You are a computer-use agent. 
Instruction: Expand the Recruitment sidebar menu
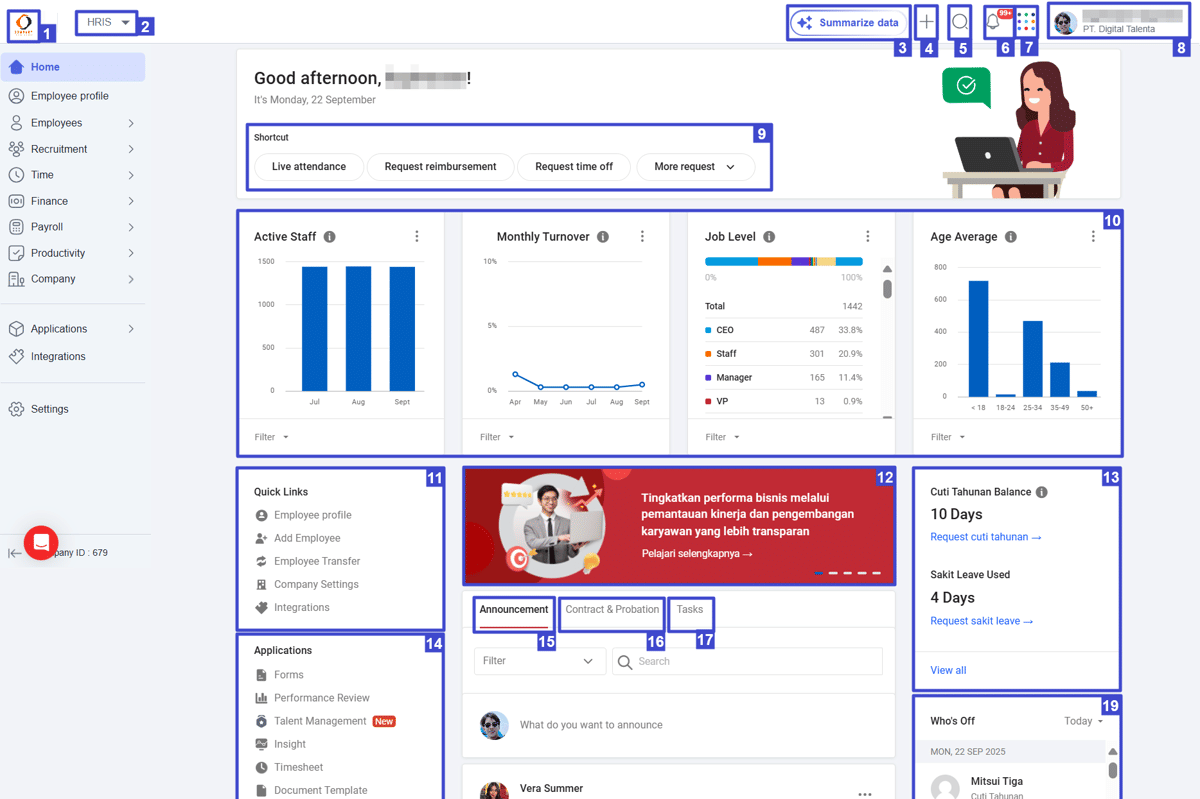(73, 149)
